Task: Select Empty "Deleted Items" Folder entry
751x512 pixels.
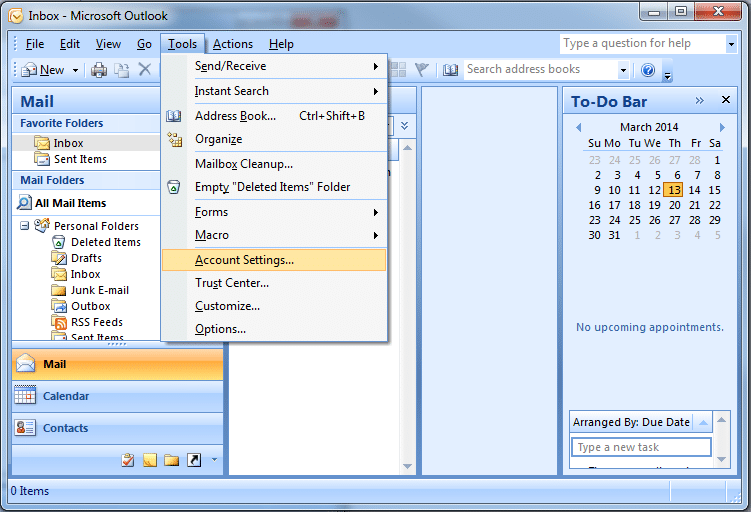Action: point(274,187)
